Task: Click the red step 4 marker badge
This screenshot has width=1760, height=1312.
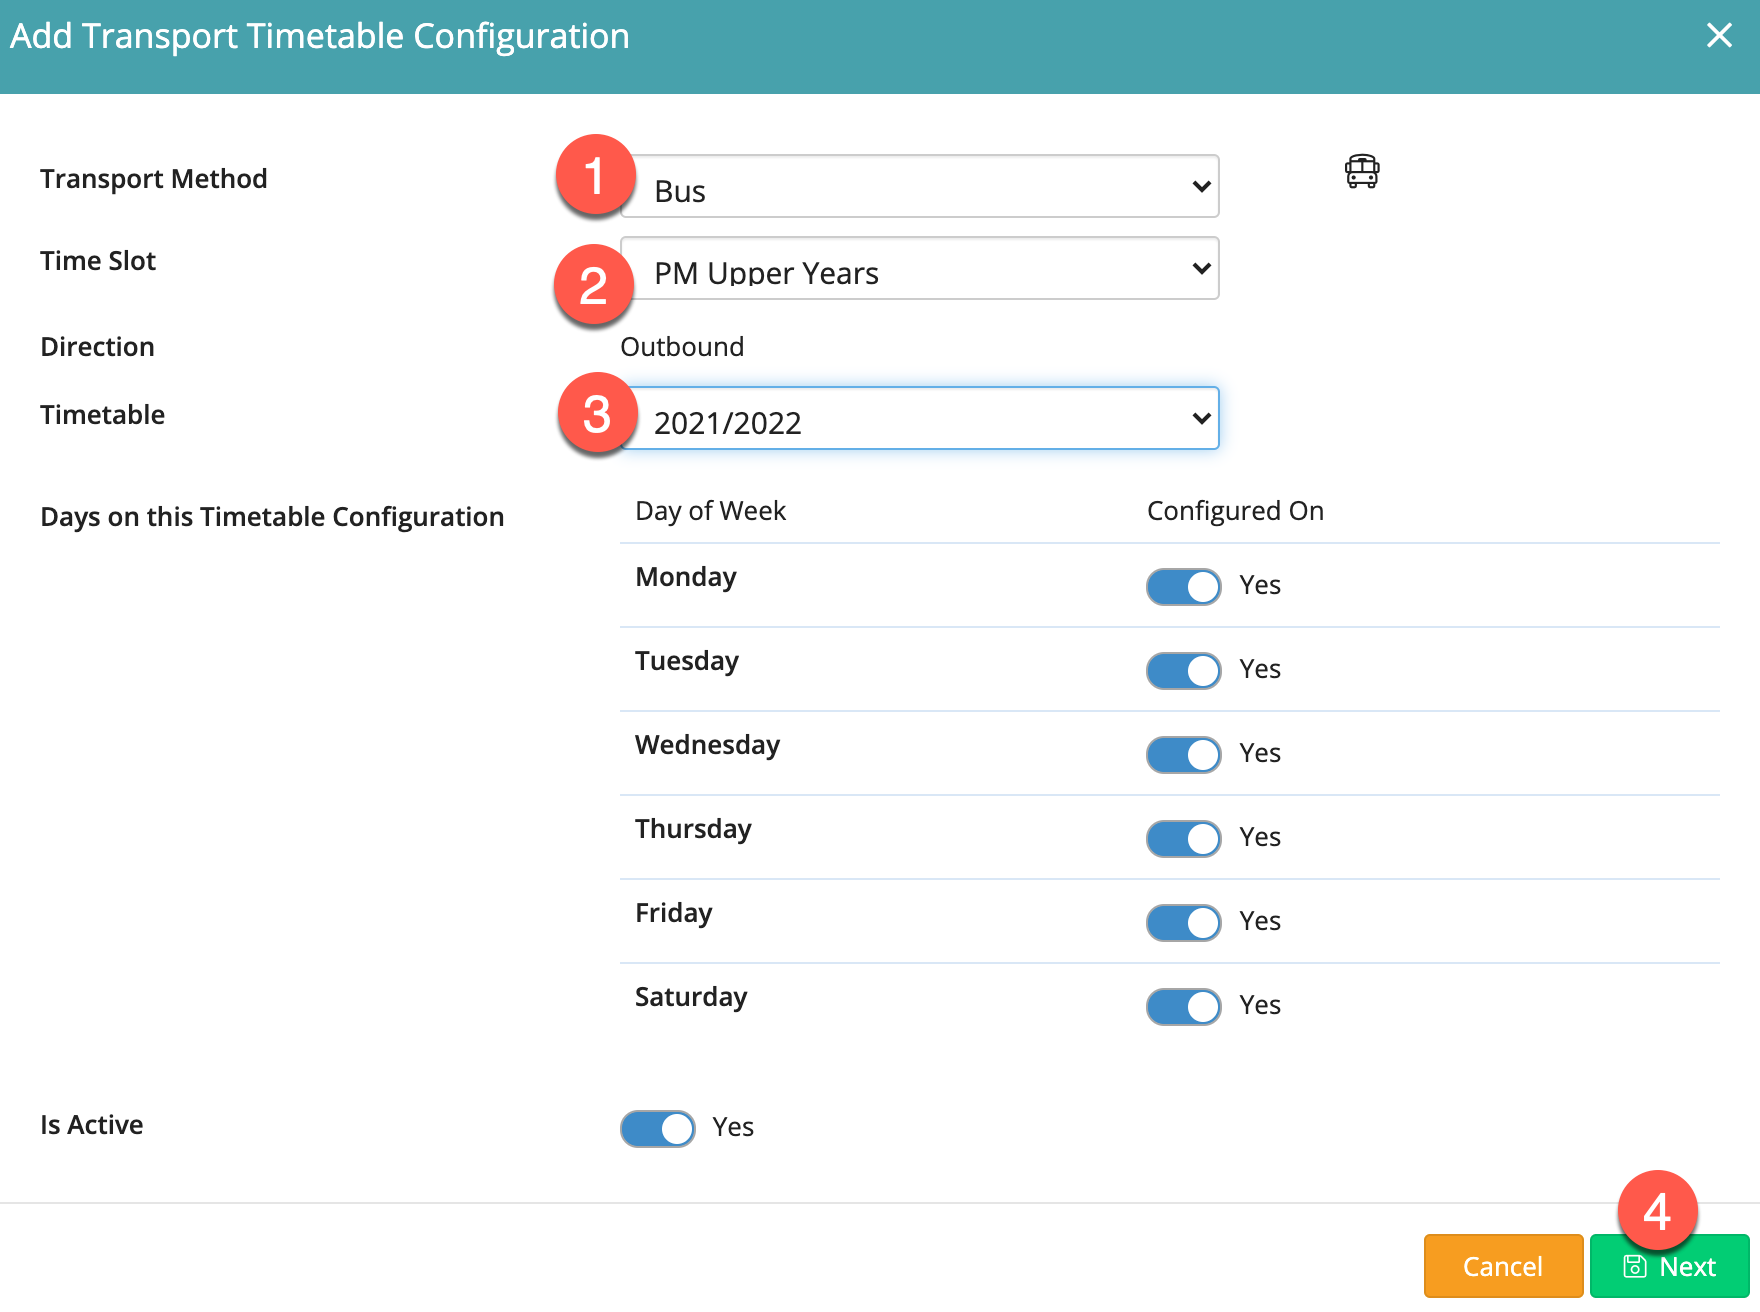Action: click(1657, 1211)
